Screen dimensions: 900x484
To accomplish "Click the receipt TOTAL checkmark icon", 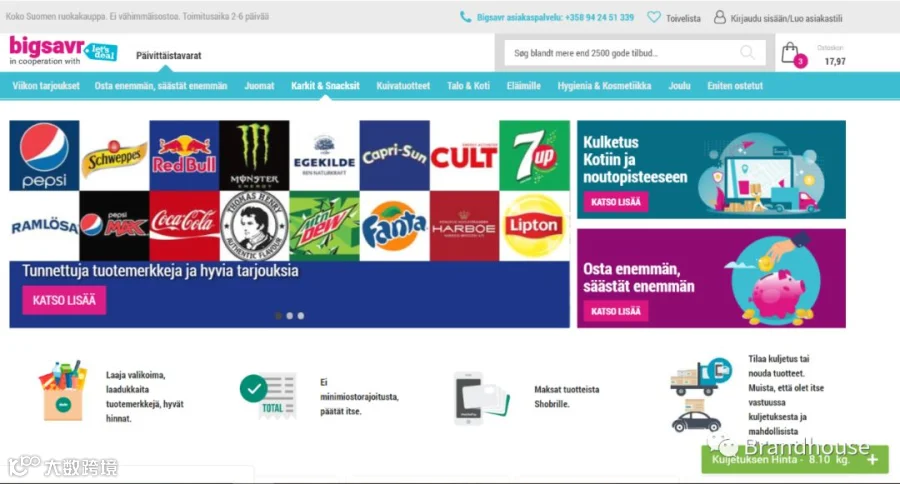I will pyautogui.click(x=268, y=396).
